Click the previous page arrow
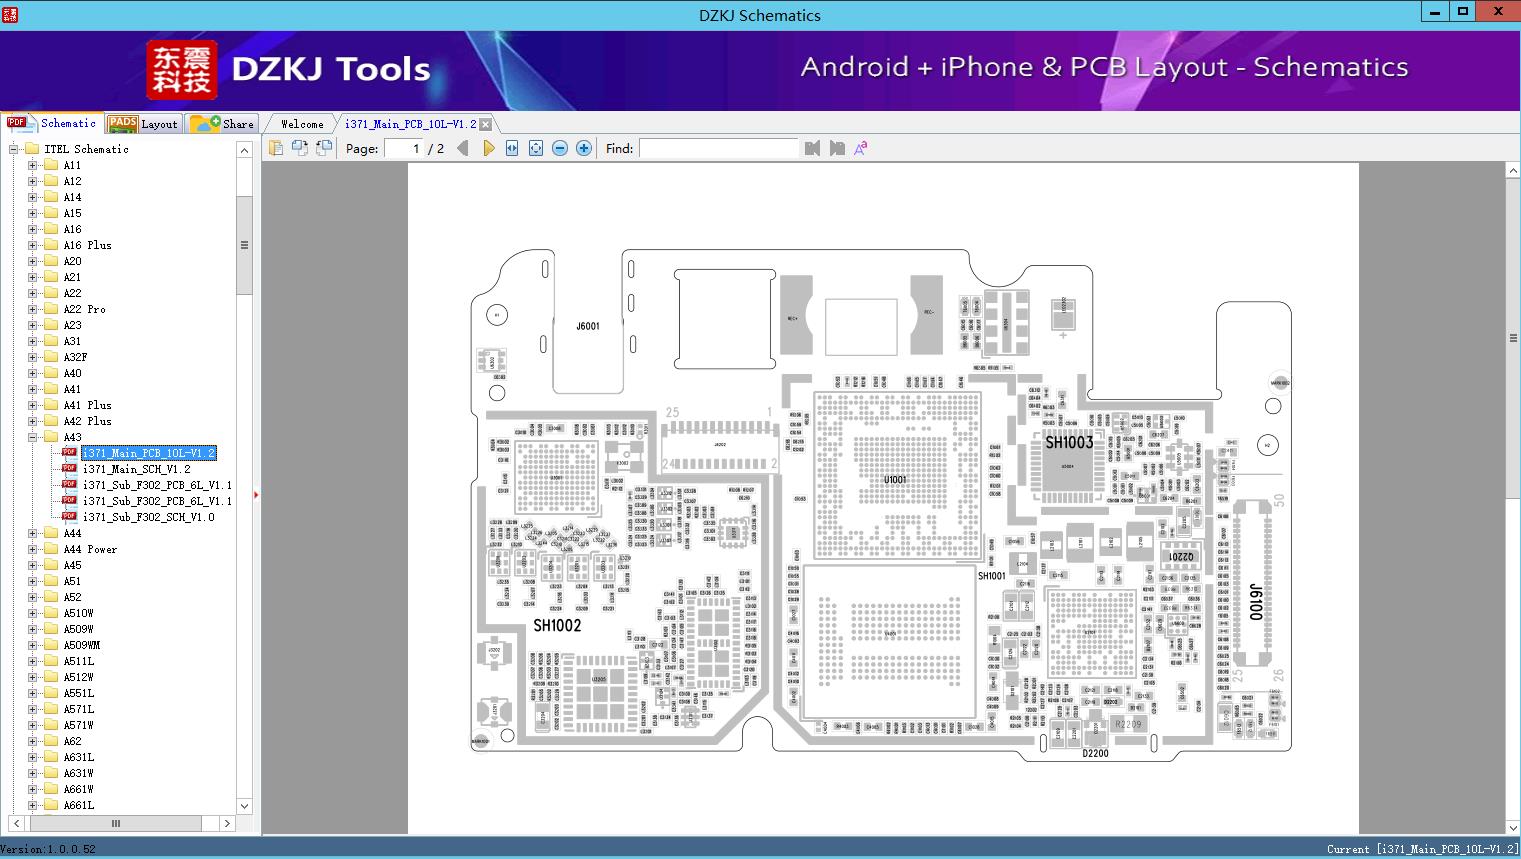The height and width of the screenshot is (859, 1521). tap(462, 148)
